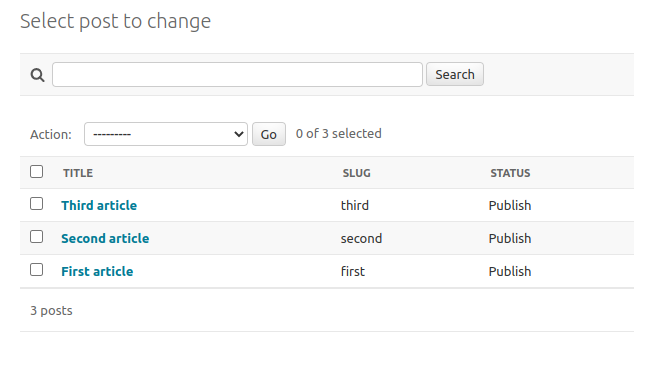Focus the post search text field
Screen dimensions: 663x372
(x=237, y=74)
